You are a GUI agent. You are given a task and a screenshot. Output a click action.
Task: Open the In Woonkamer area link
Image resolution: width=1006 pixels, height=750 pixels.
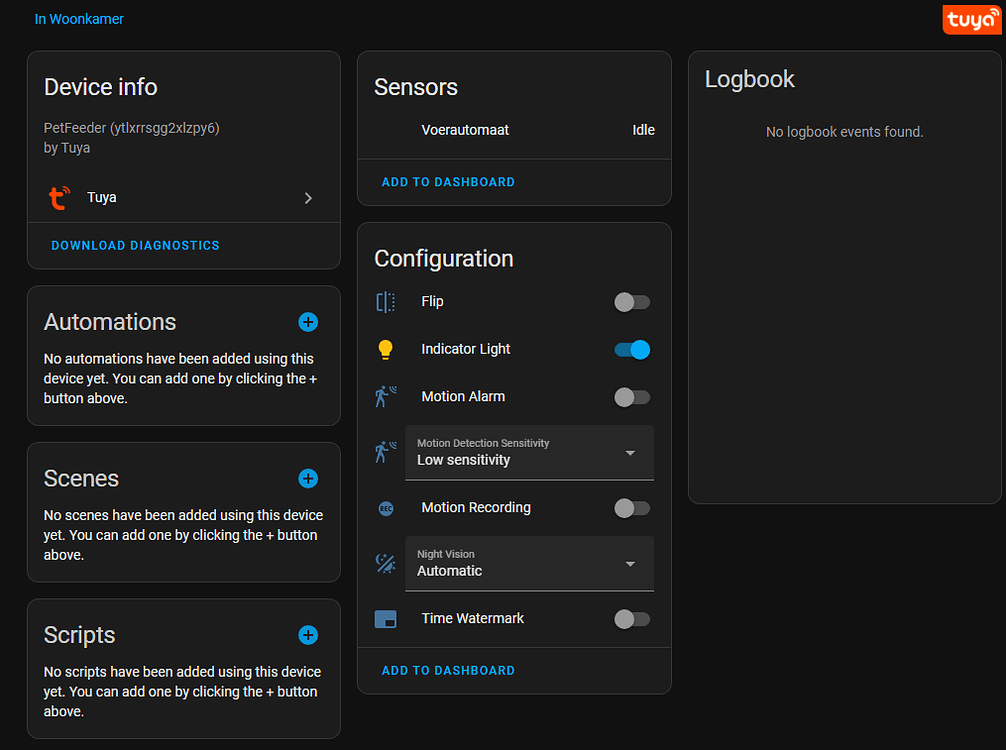tap(79, 19)
